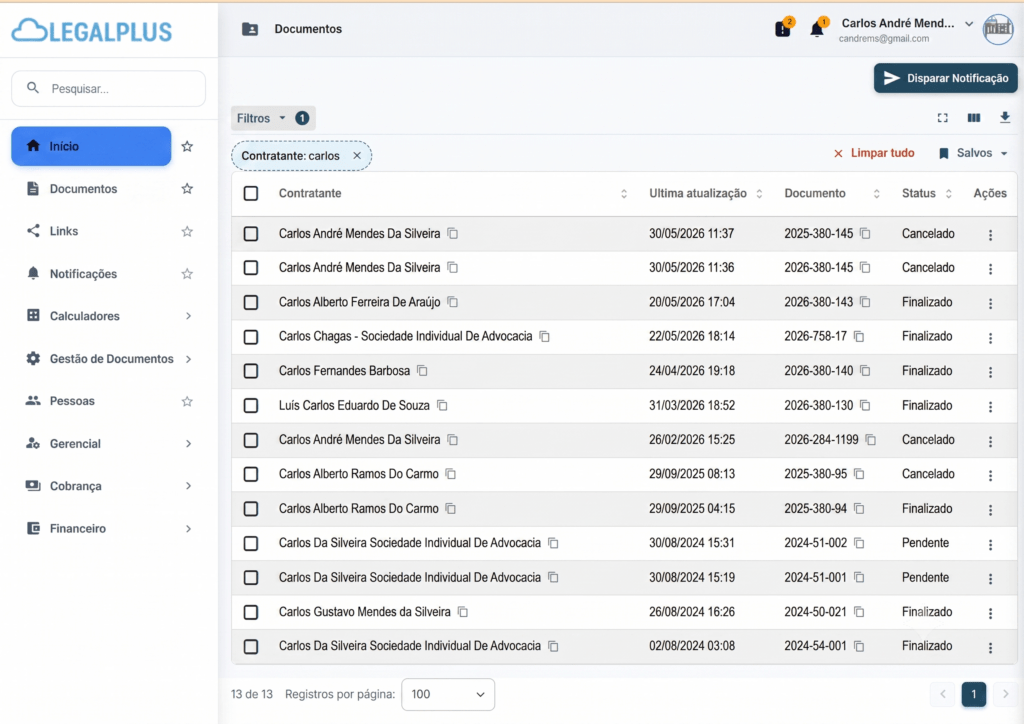Click Limpar tudo to clear filters
The image size is (1024, 724).
point(874,153)
